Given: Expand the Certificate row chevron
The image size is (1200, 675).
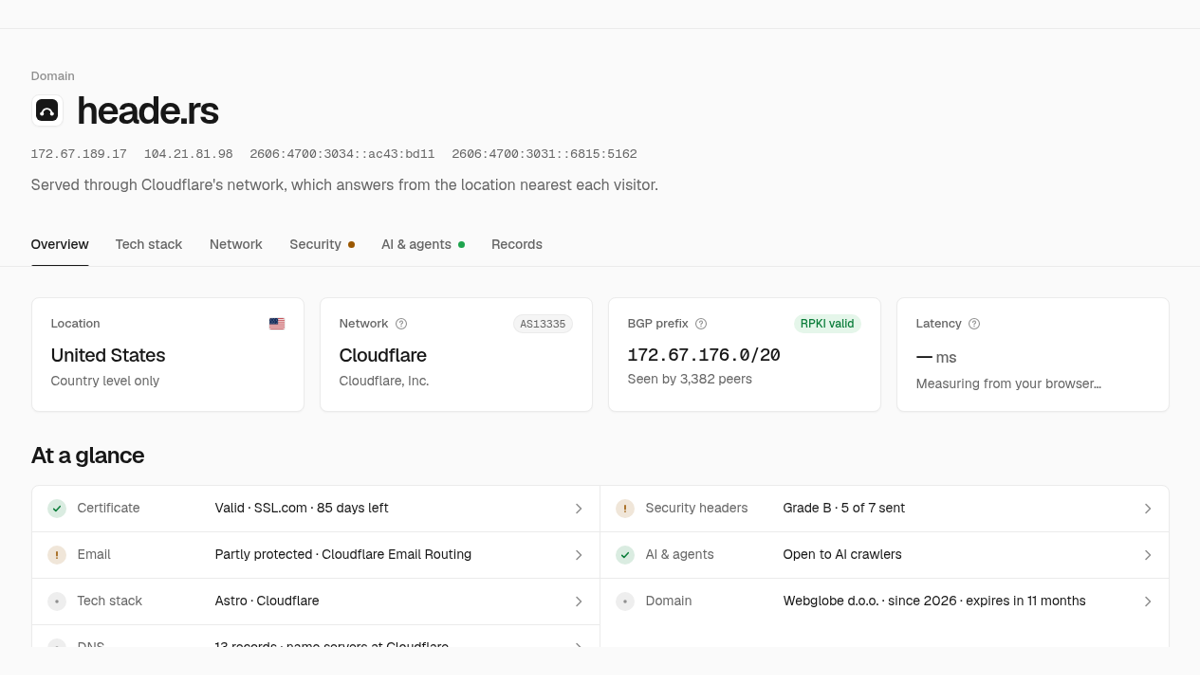Looking at the screenshot, I should click(x=579, y=509).
